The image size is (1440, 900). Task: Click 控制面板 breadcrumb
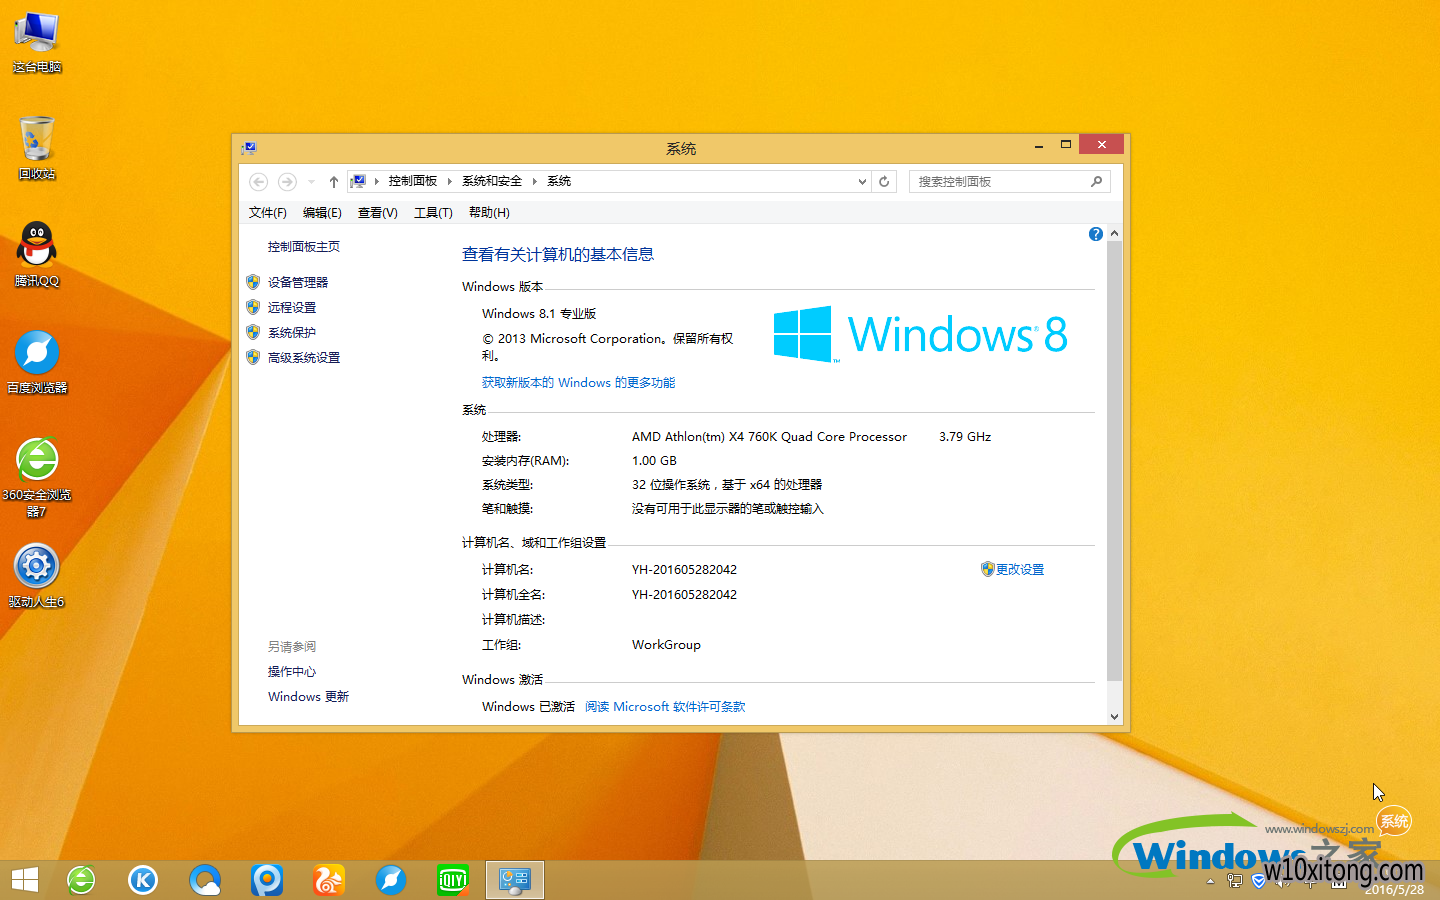(413, 181)
